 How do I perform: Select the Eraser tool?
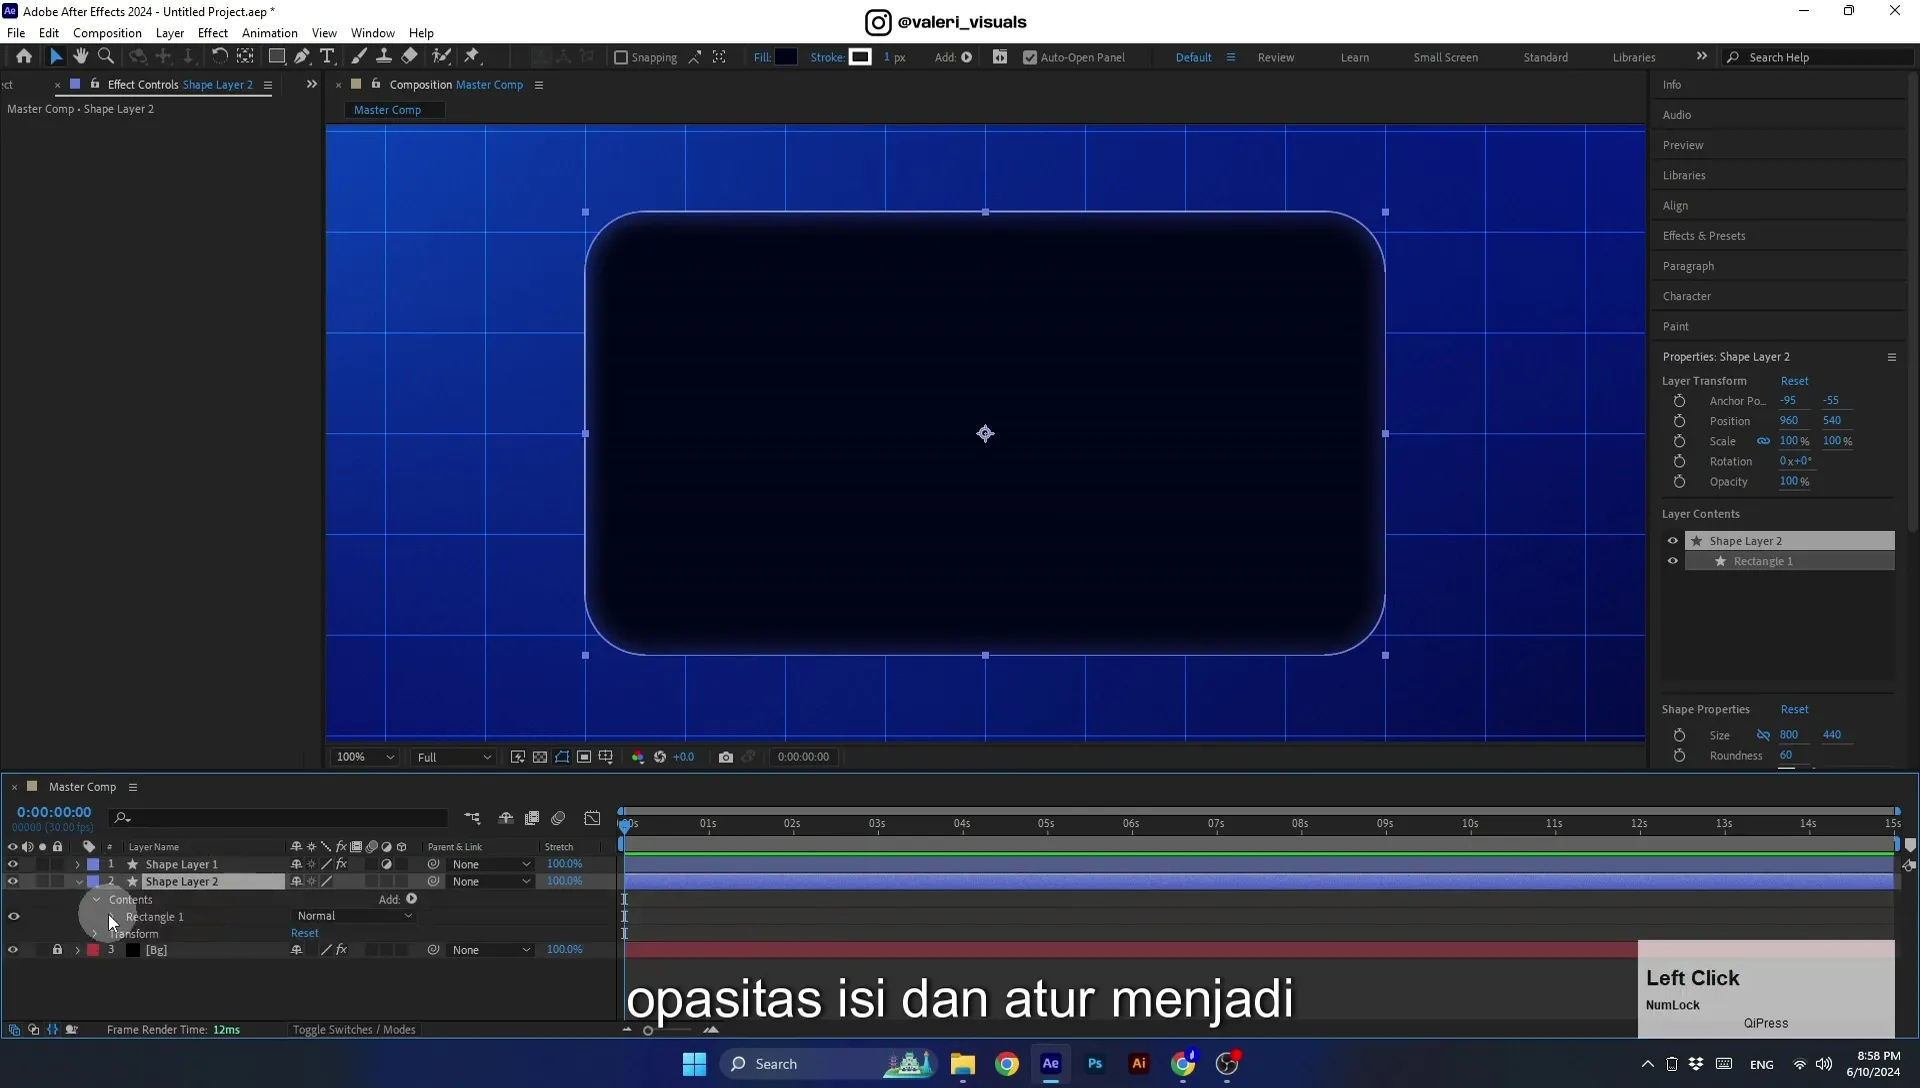pyautogui.click(x=409, y=57)
